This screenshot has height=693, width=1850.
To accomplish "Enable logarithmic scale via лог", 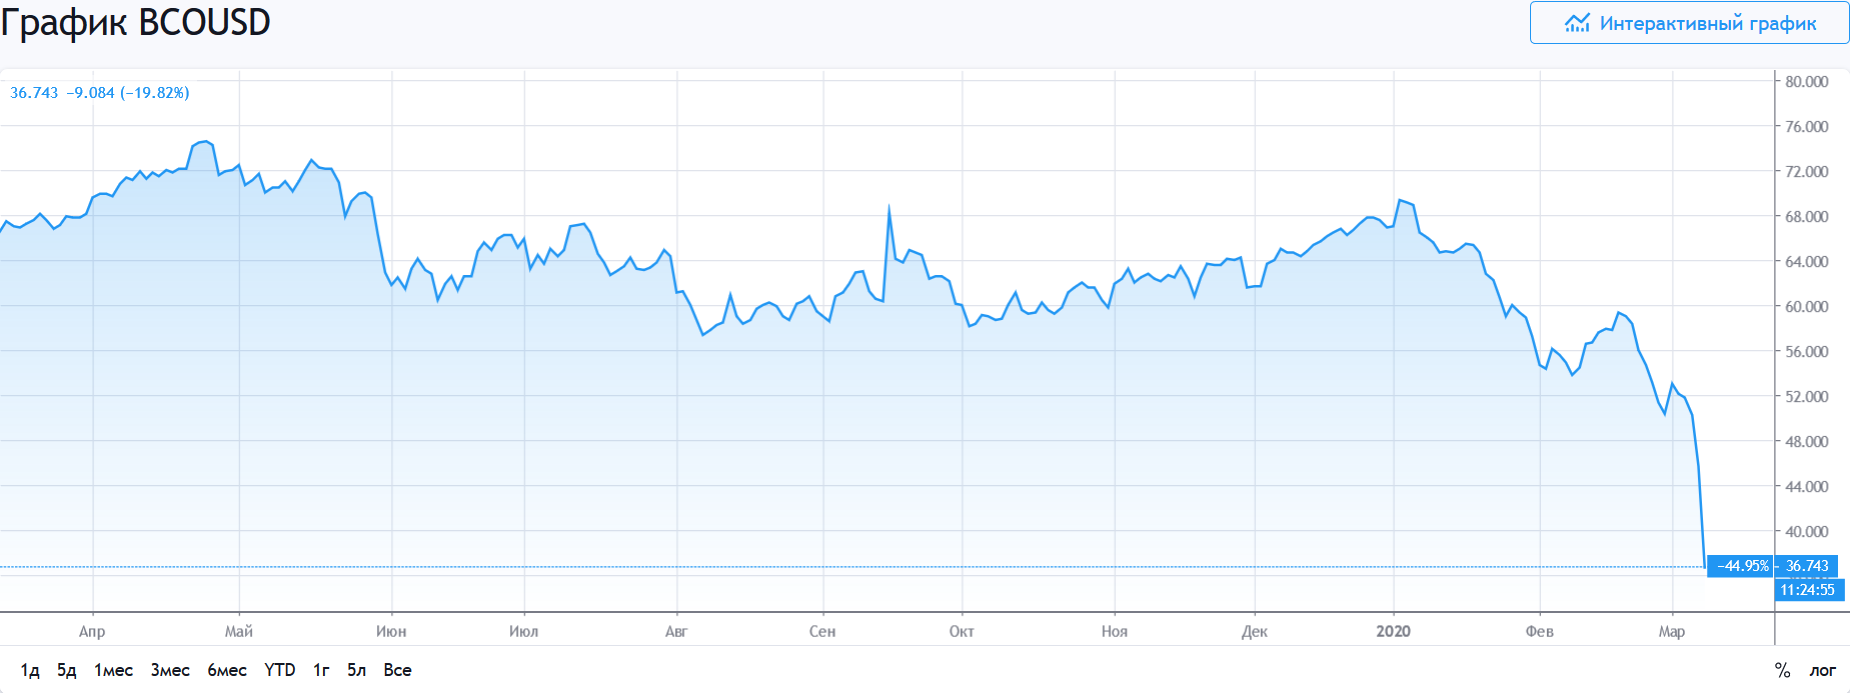I will [x=1822, y=670].
